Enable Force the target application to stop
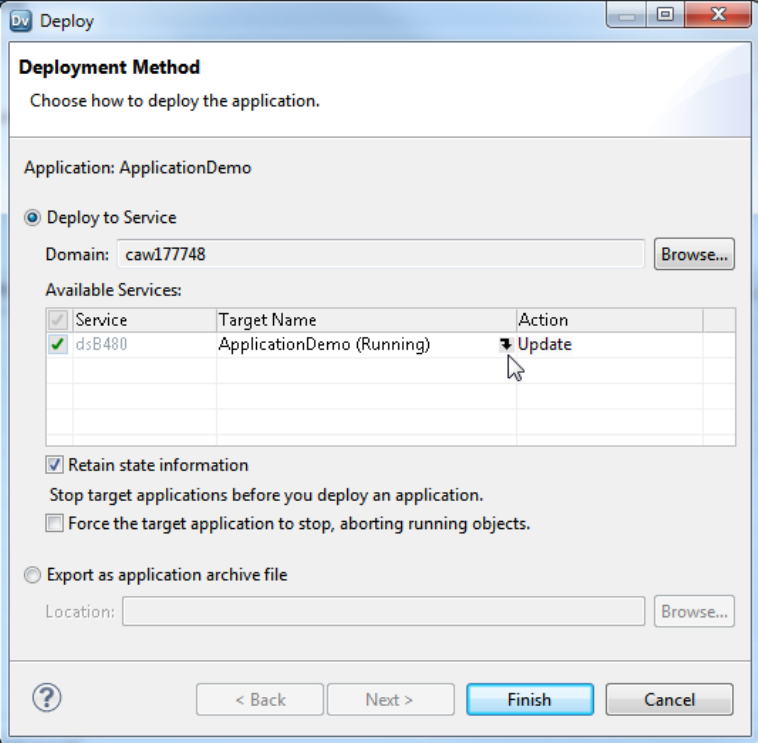Viewport: 758px width, 743px height. coord(53,523)
